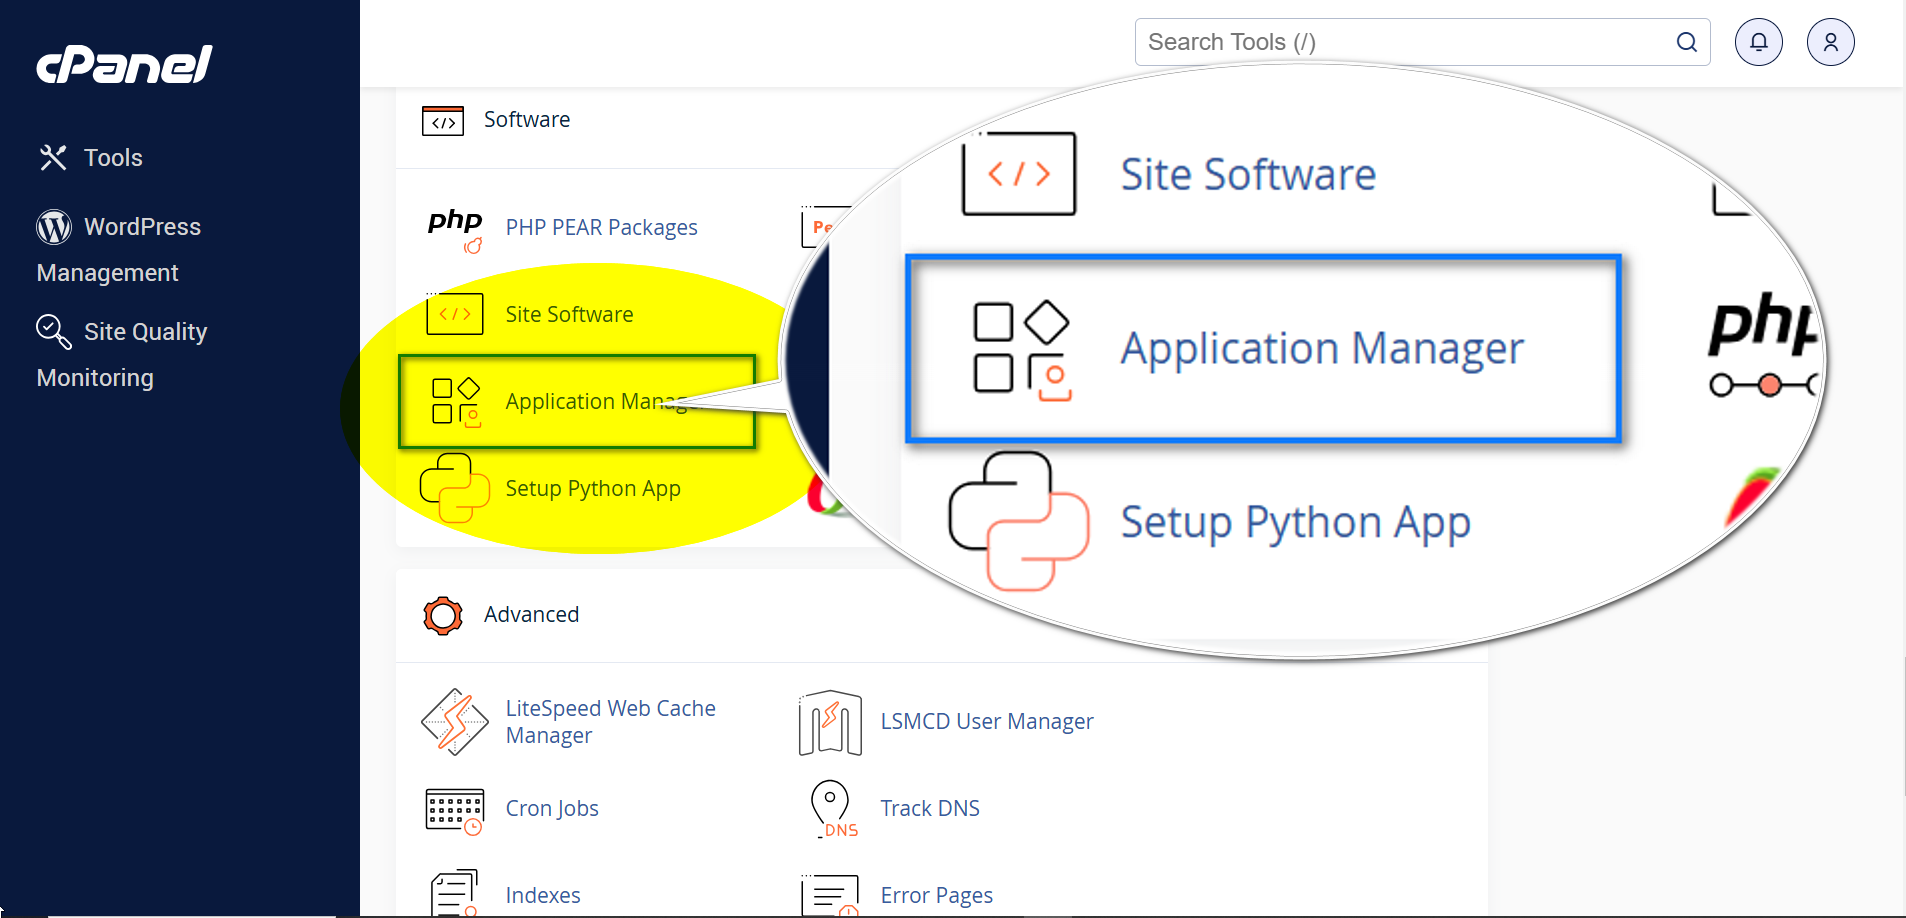Open LSMCD User Manager link
This screenshot has height=918, width=1906.
[986, 722]
